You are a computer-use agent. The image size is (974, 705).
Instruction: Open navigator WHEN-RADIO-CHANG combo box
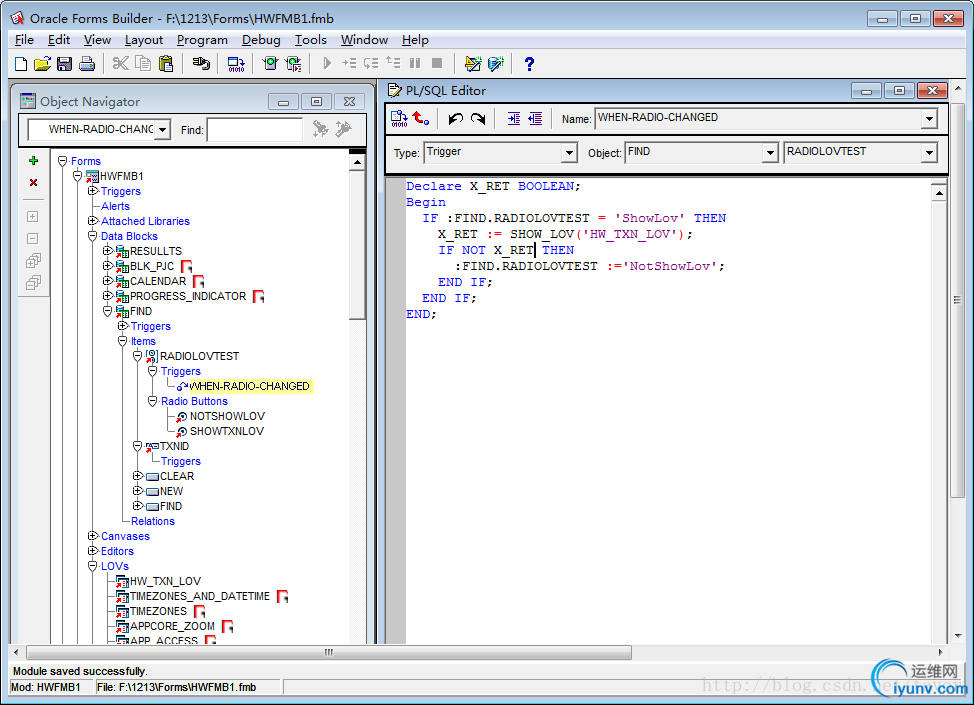click(163, 130)
